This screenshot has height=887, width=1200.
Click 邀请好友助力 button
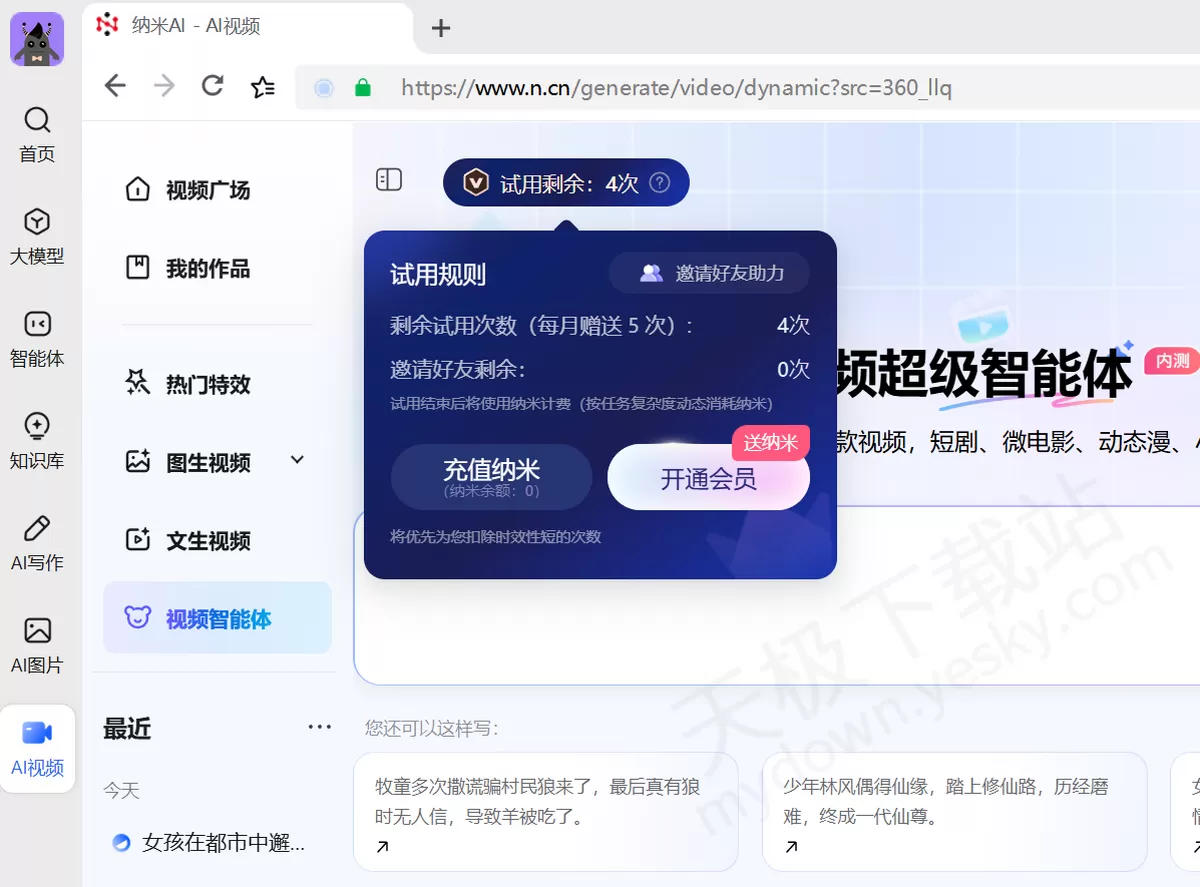click(x=709, y=273)
